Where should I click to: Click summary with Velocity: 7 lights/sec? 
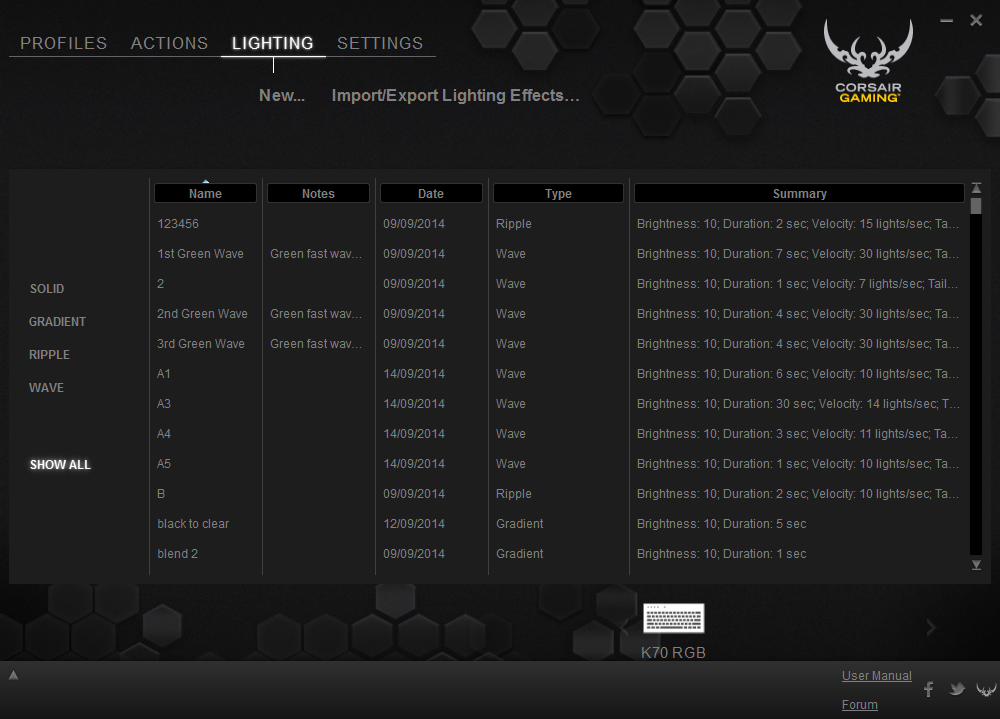pyautogui.click(x=797, y=284)
